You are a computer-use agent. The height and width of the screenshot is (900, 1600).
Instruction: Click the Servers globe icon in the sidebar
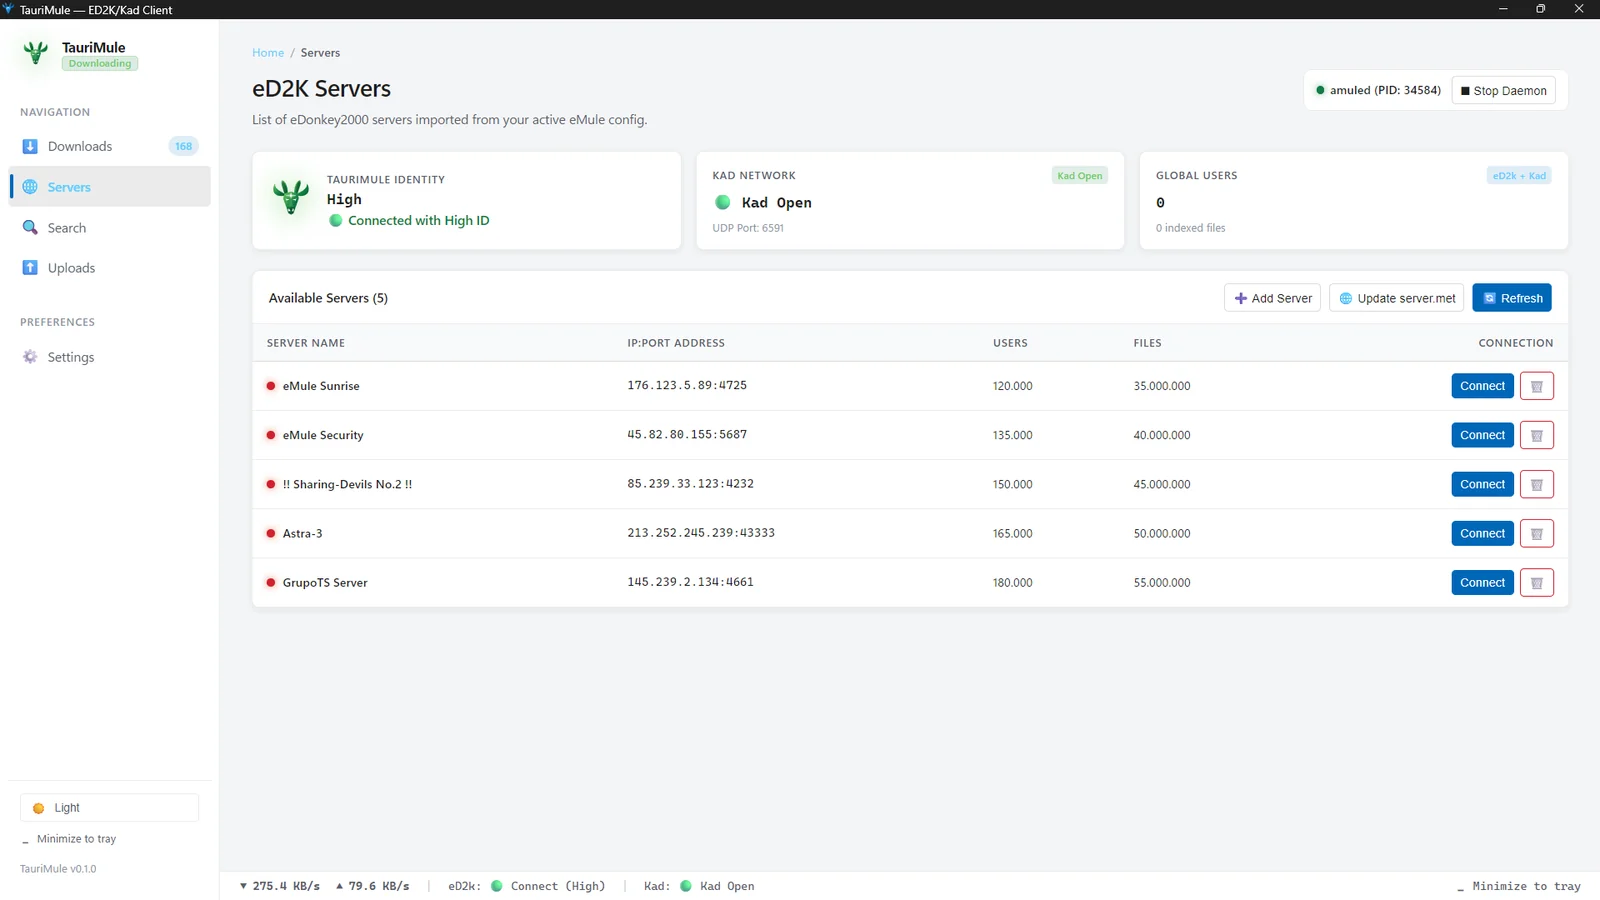pos(30,187)
